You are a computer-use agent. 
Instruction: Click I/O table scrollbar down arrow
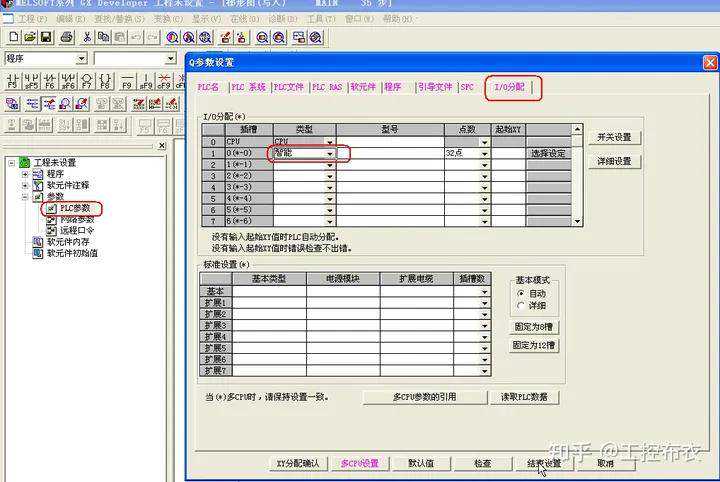coord(577,221)
